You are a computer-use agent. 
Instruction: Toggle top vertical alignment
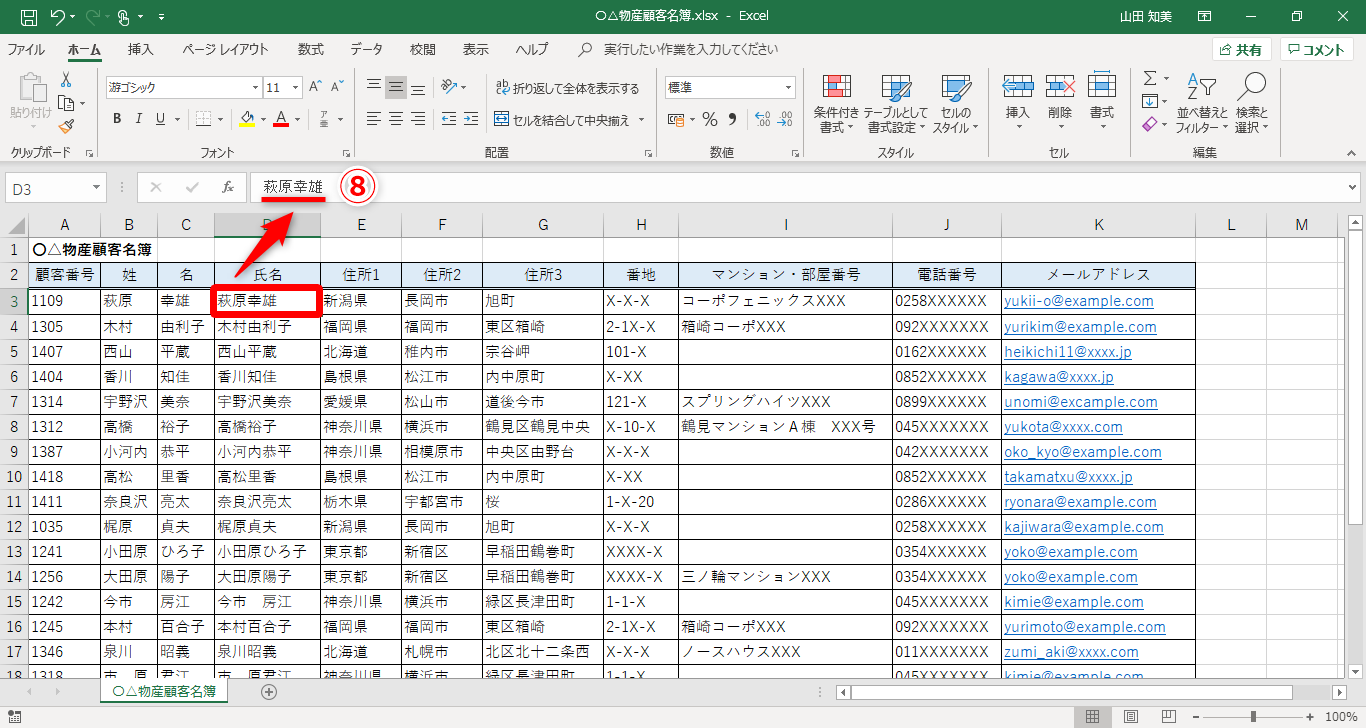[374, 87]
